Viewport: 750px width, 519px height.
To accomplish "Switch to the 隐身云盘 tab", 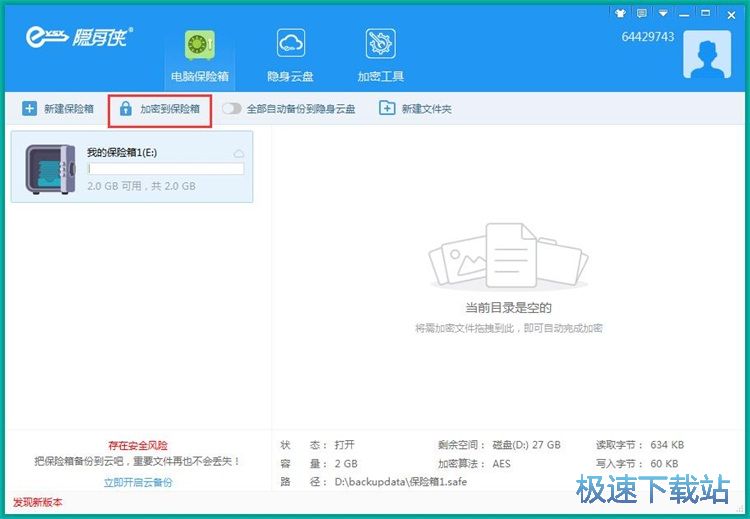I will pos(290,56).
